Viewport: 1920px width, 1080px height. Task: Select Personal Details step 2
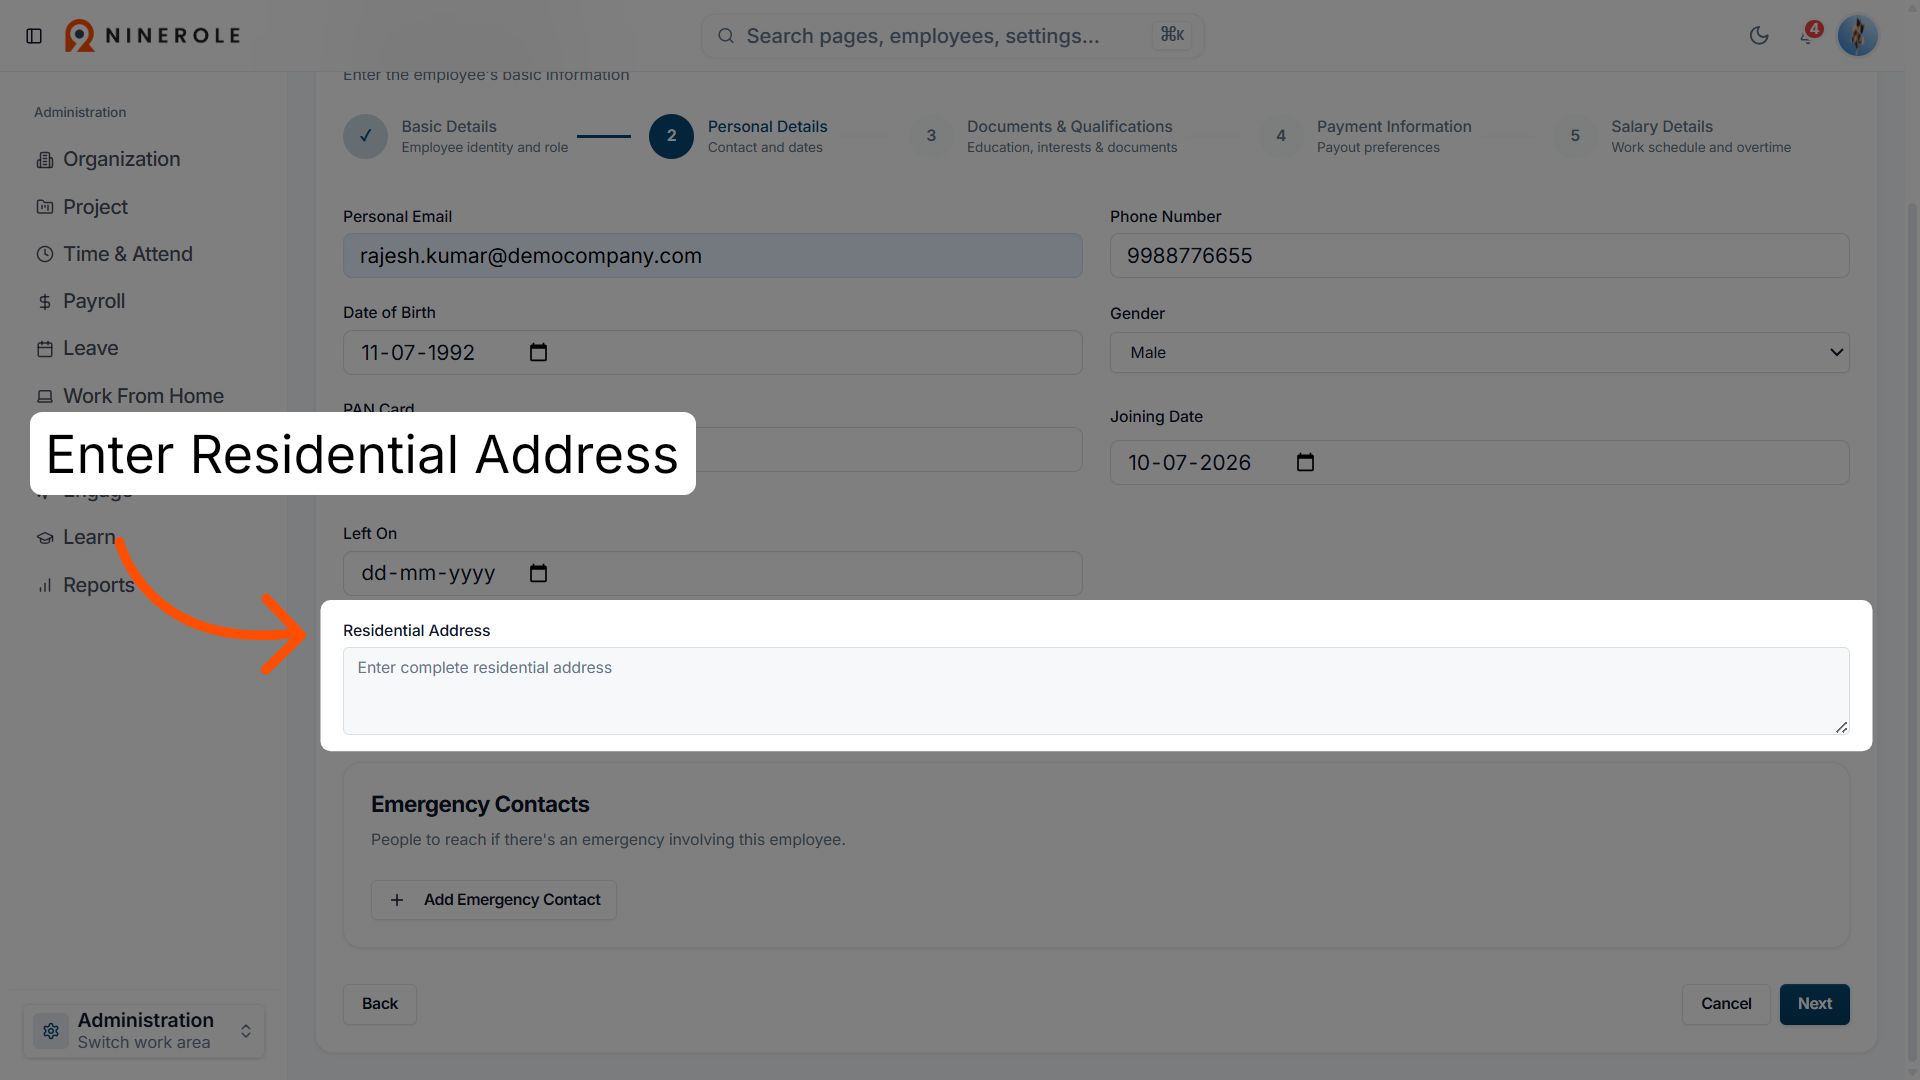[739, 136]
